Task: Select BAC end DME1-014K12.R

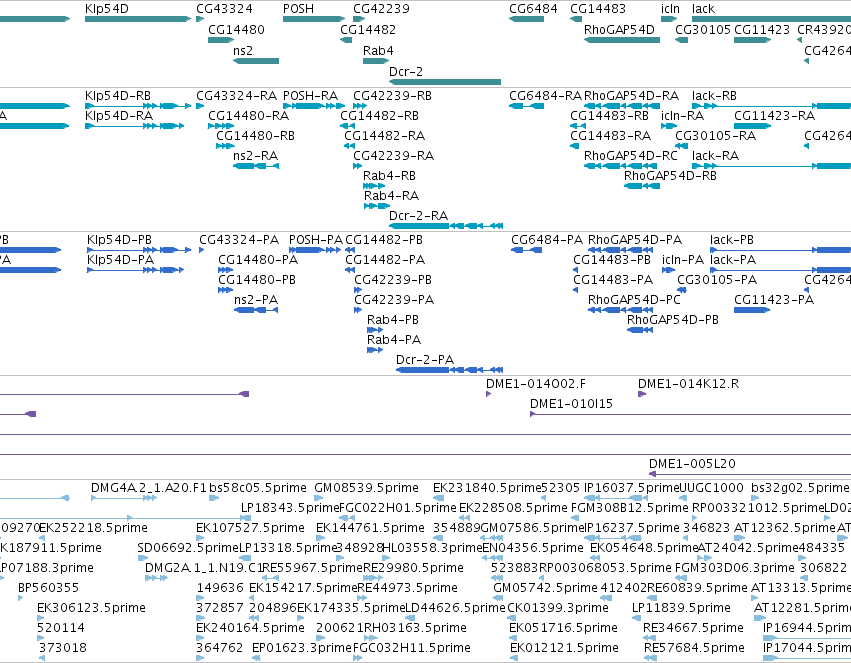Action: [x=688, y=384]
